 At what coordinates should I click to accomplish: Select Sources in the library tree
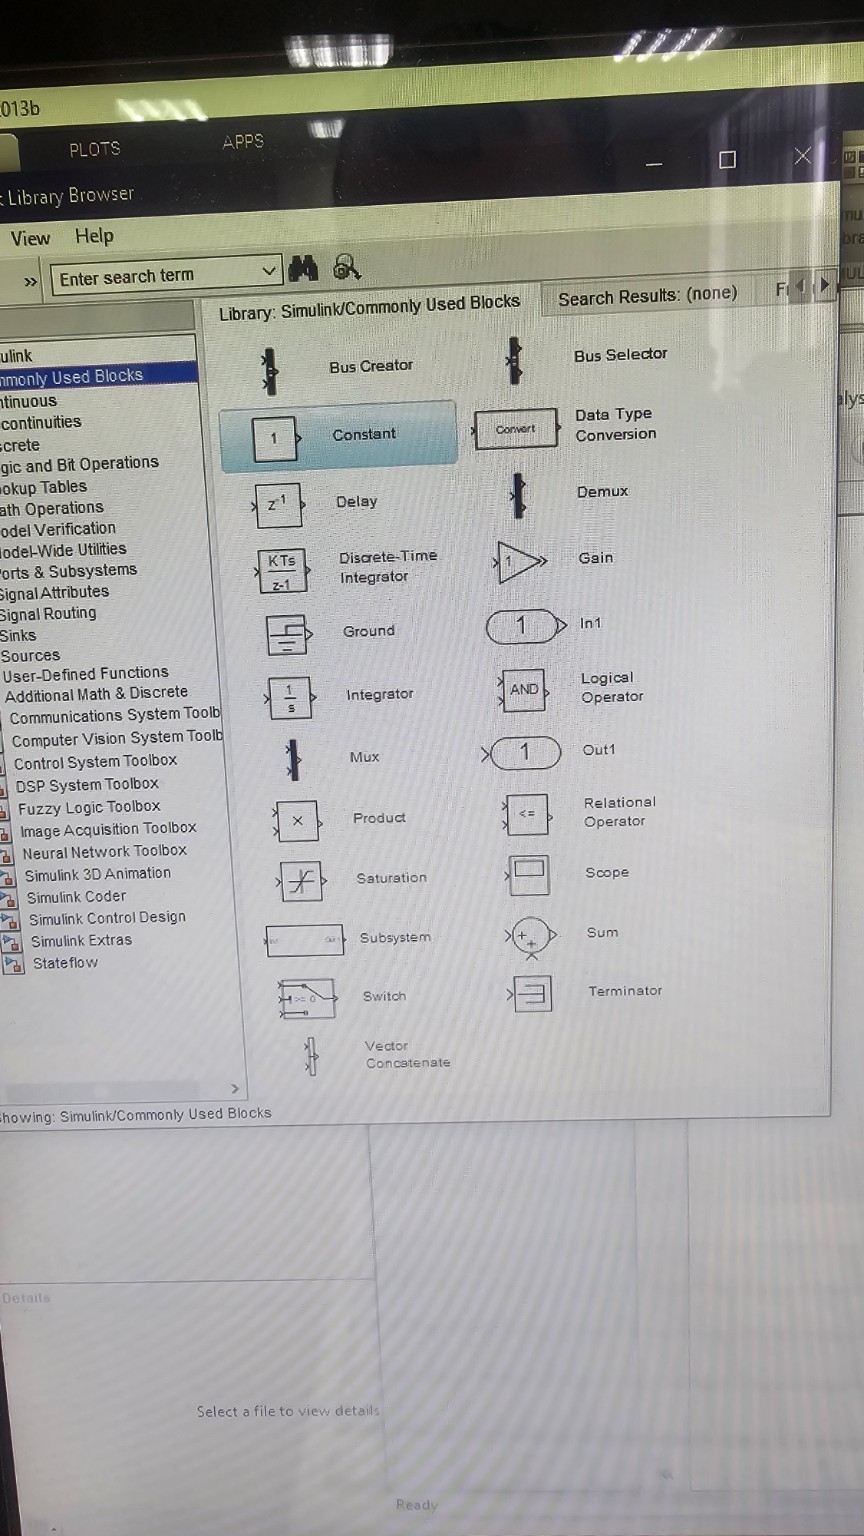point(30,656)
